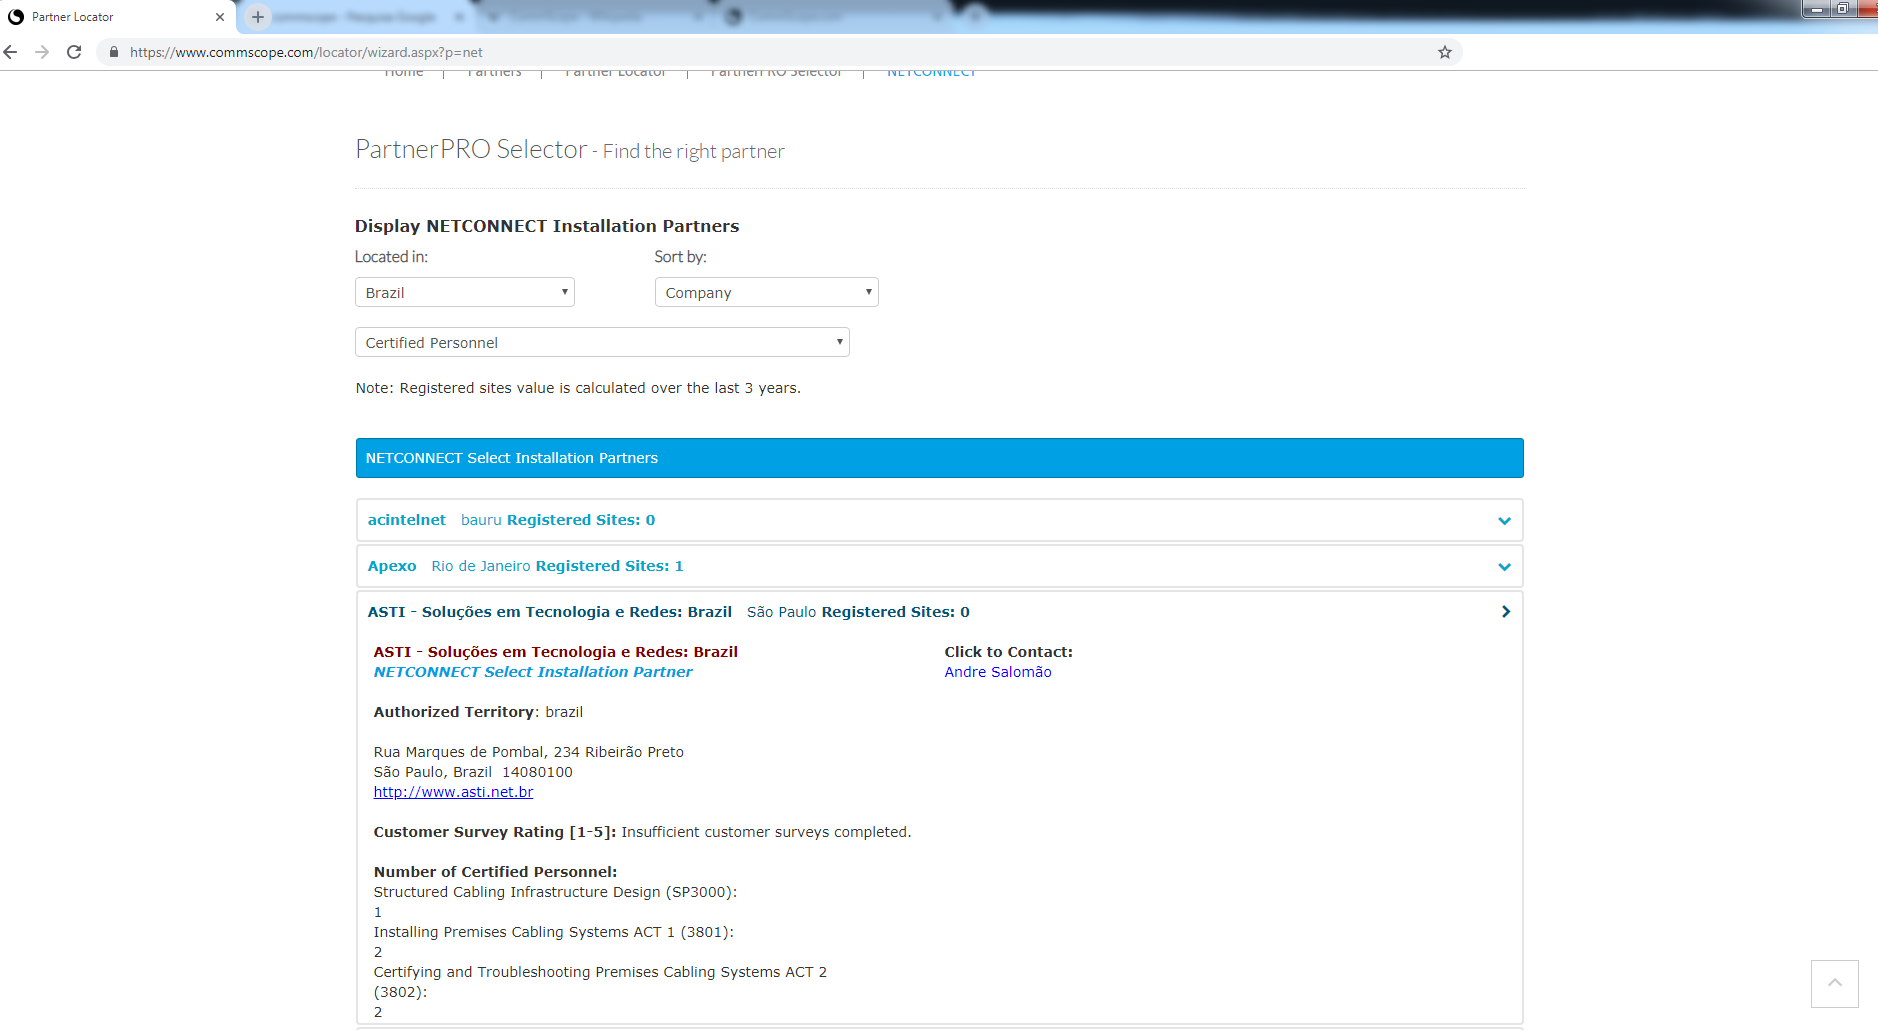Image resolution: width=1878 pixels, height=1030 pixels.
Task: Expand the acintelnet partner row chevron
Action: point(1504,521)
